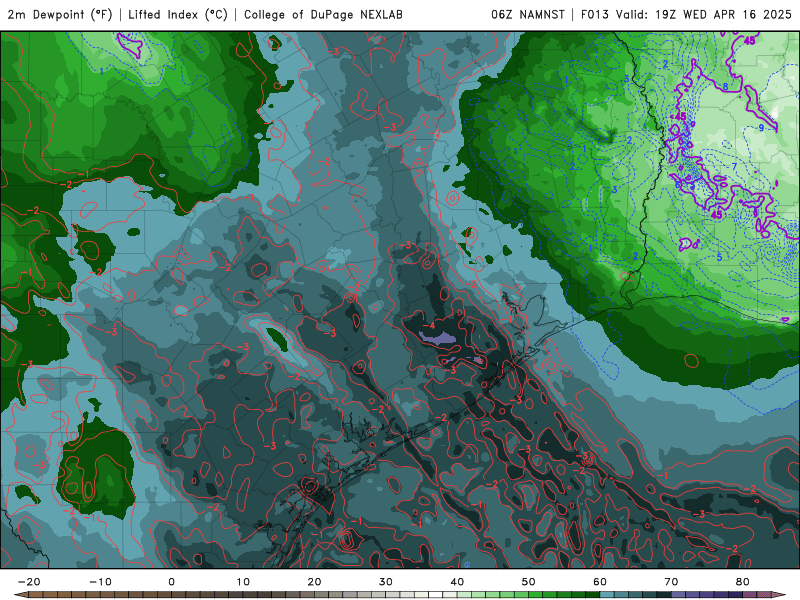The width and height of the screenshot is (800, 600).
Task: Click the 60 label on the color scale
Action: 600,582
